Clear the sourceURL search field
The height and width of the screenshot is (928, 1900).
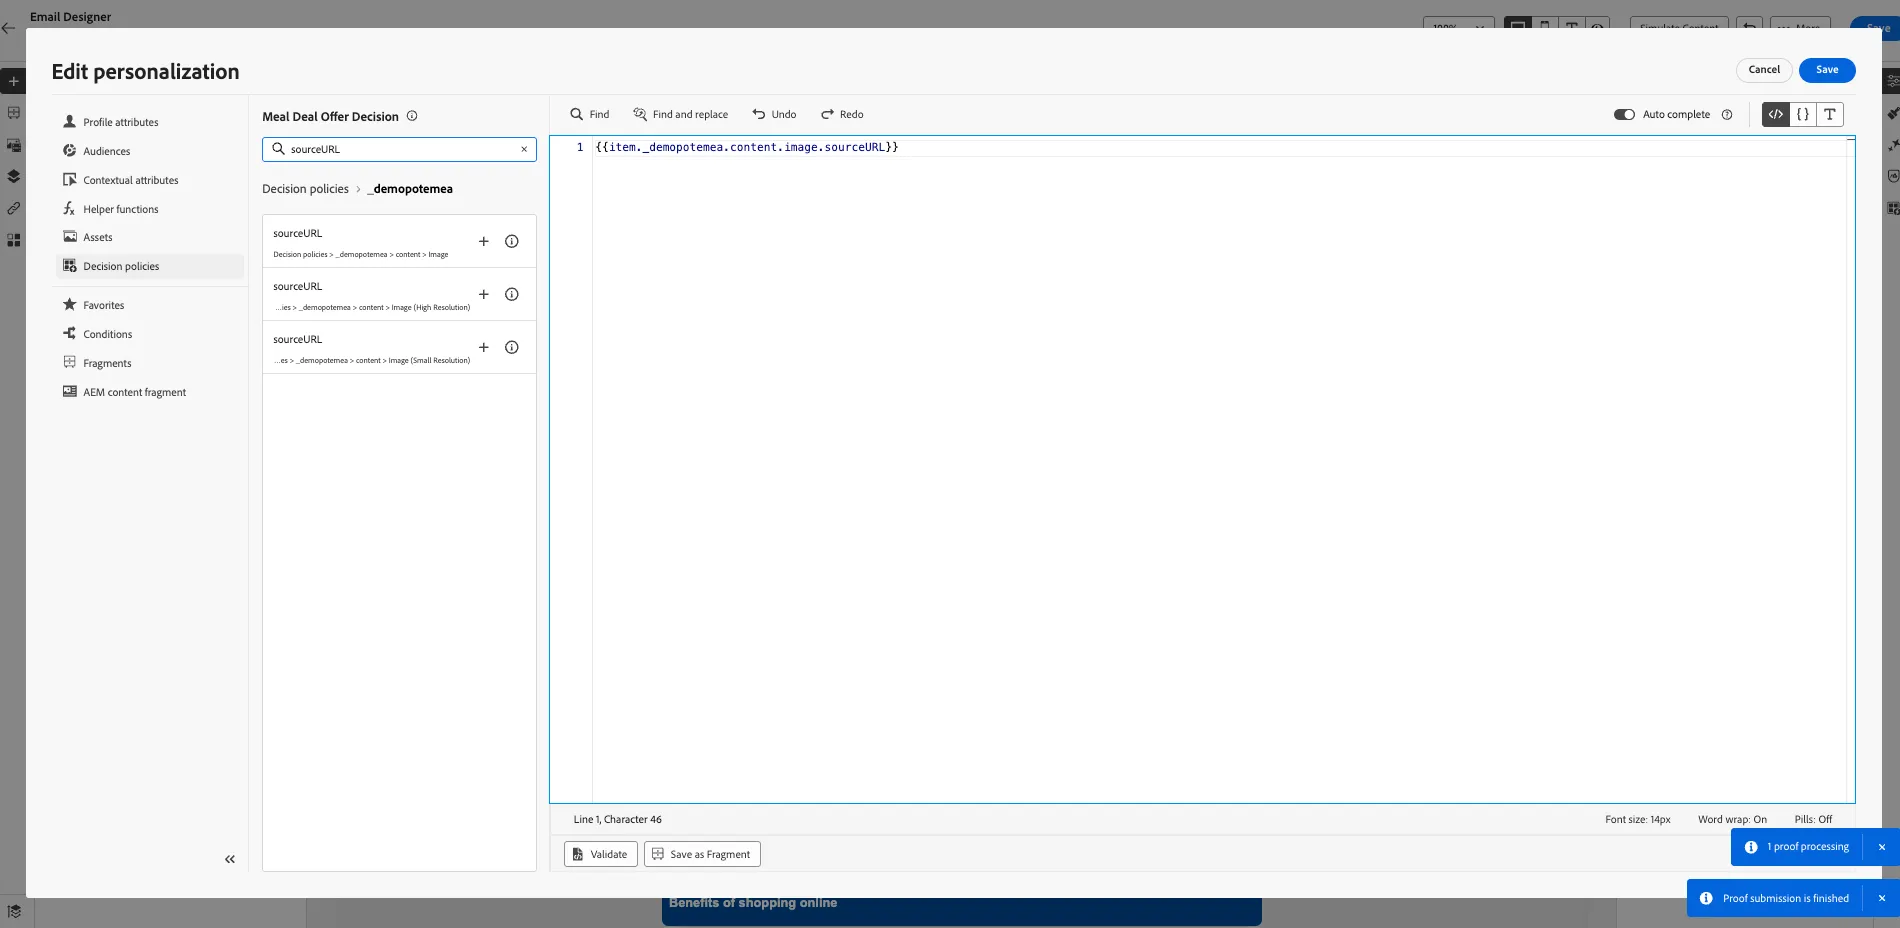524,149
